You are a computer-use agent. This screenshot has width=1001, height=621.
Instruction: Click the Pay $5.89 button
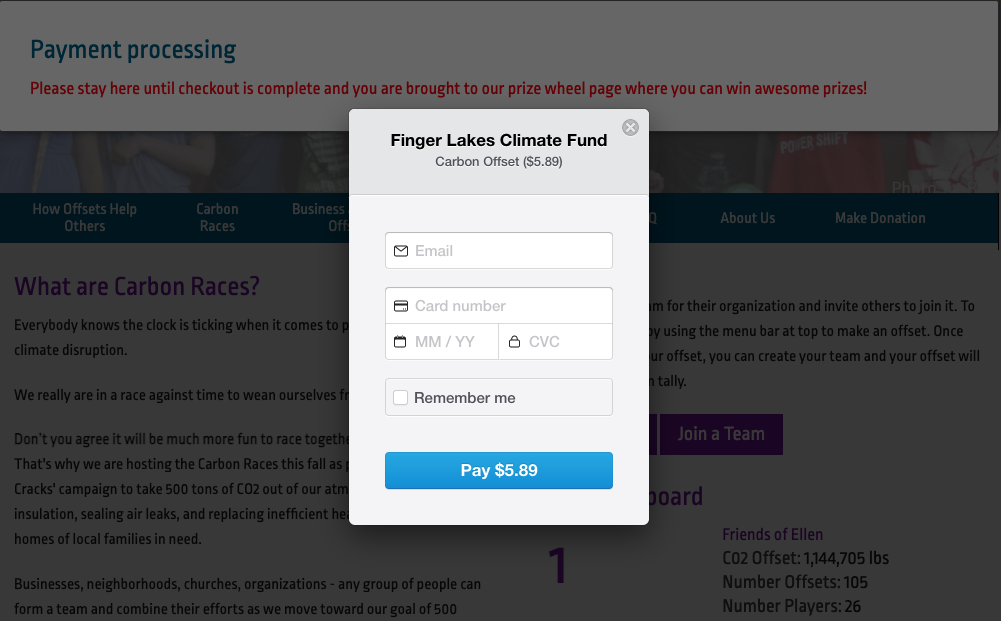point(499,470)
